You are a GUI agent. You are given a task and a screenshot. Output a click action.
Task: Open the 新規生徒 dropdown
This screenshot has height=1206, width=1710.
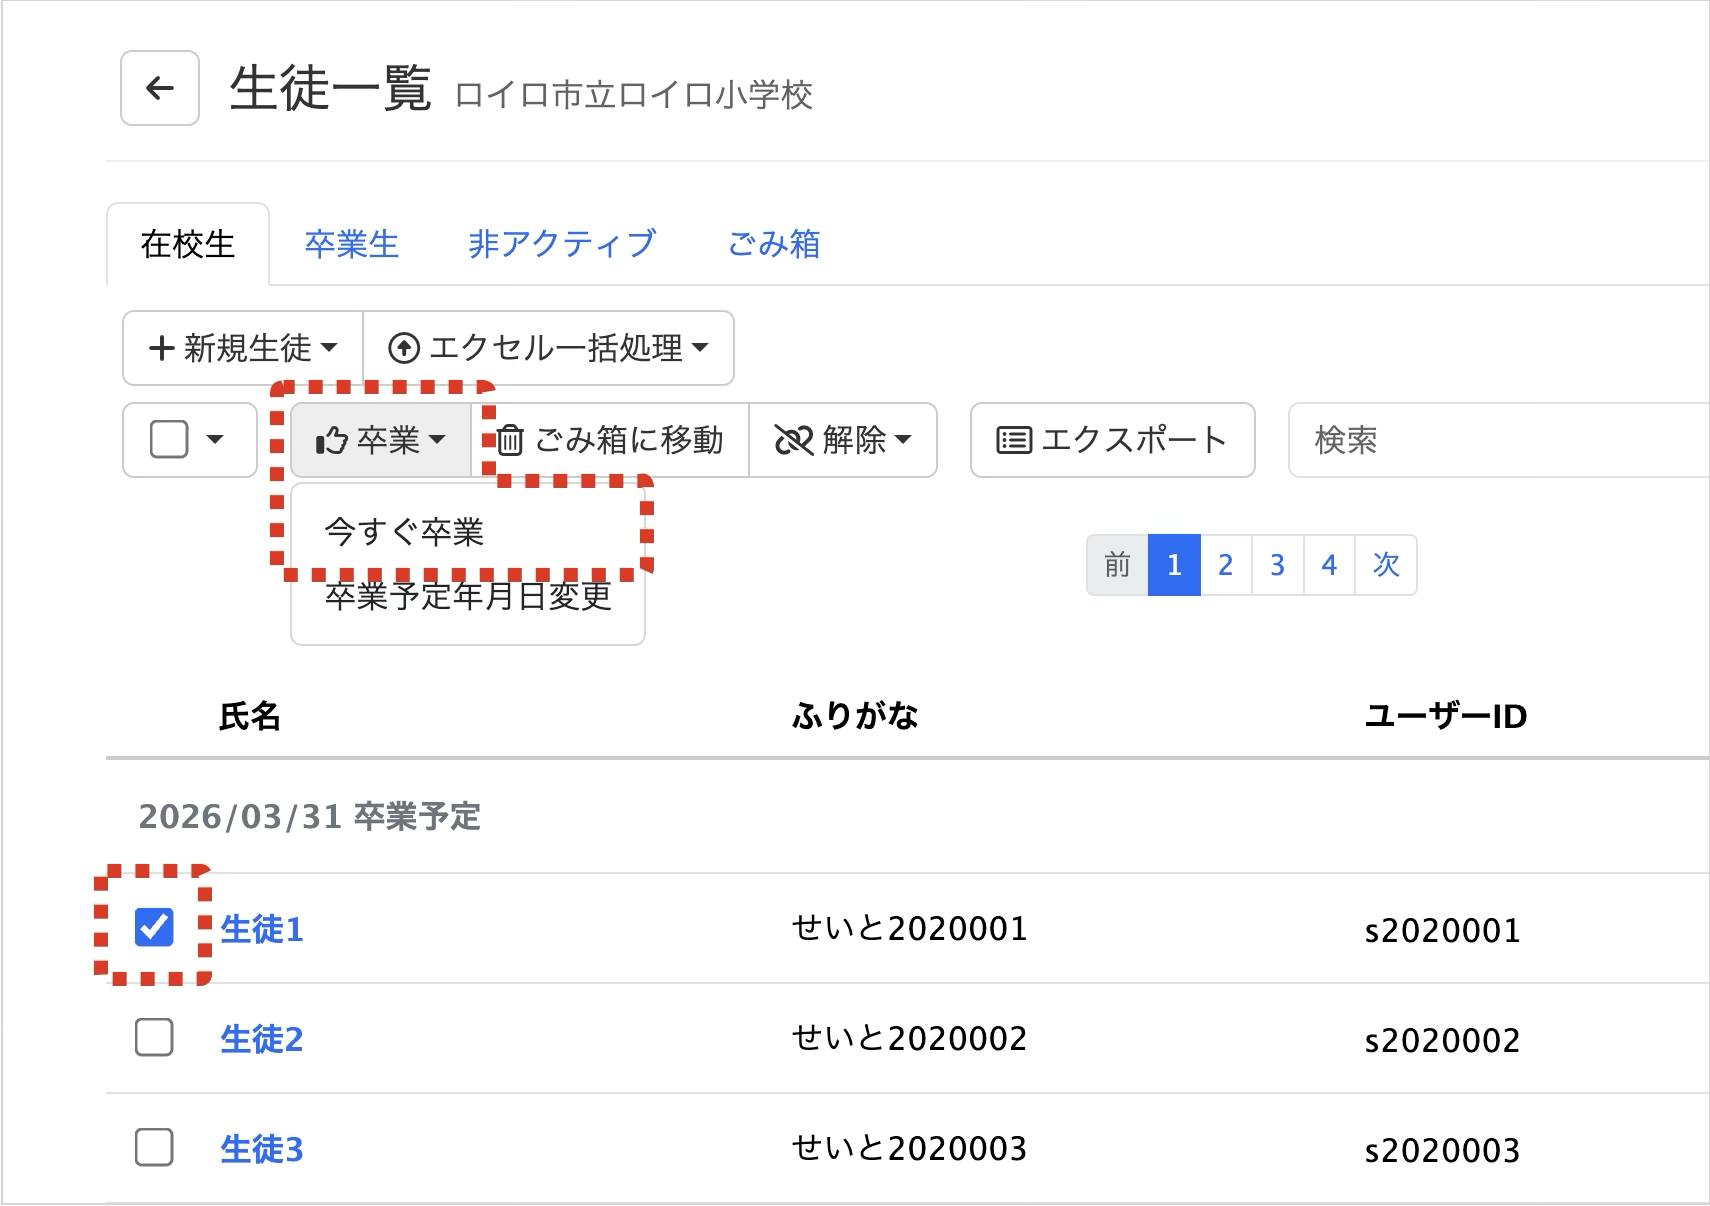point(243,348)
